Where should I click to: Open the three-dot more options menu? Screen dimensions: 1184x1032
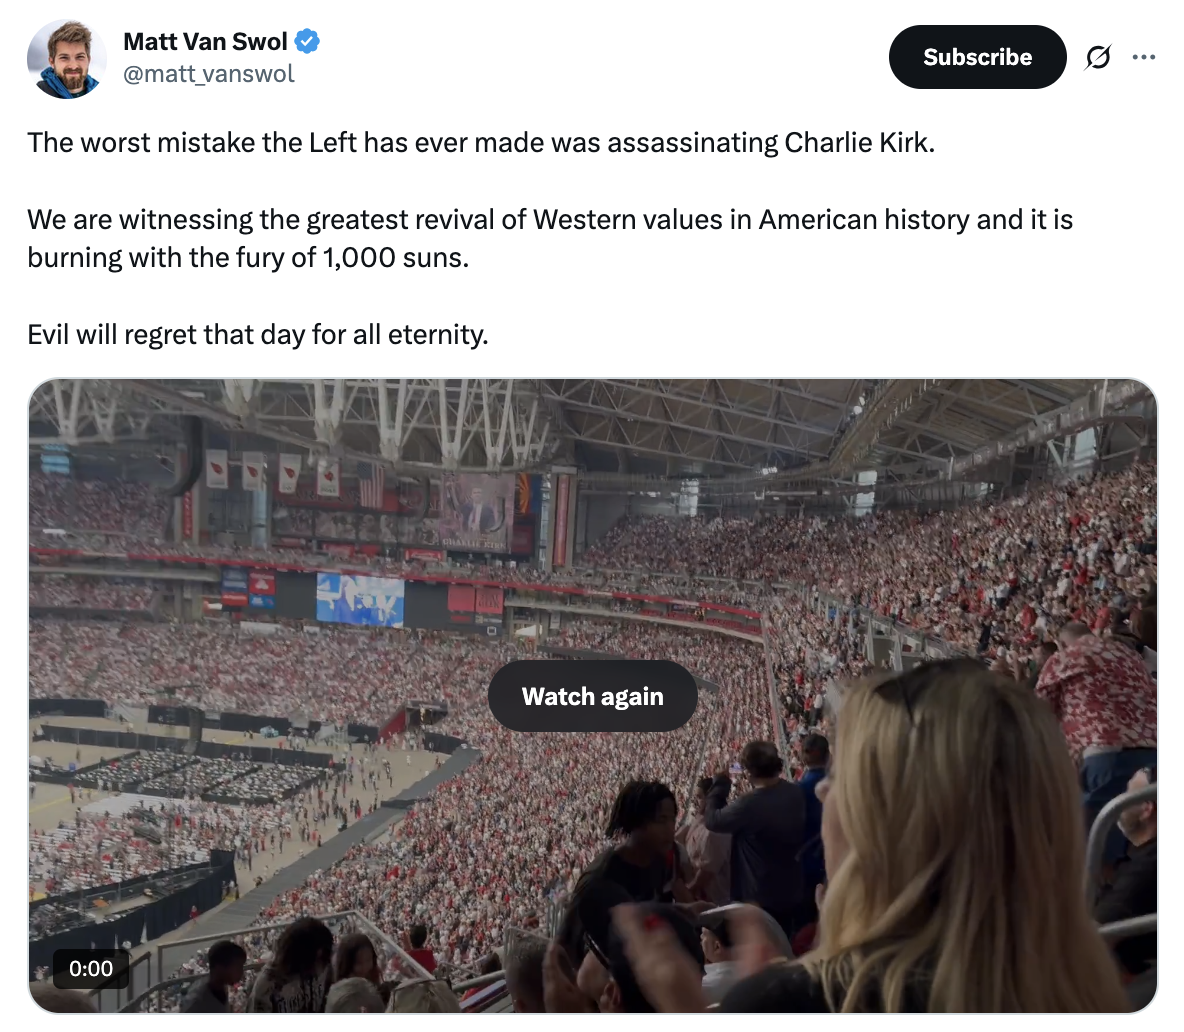click(x=1144, y=58)
